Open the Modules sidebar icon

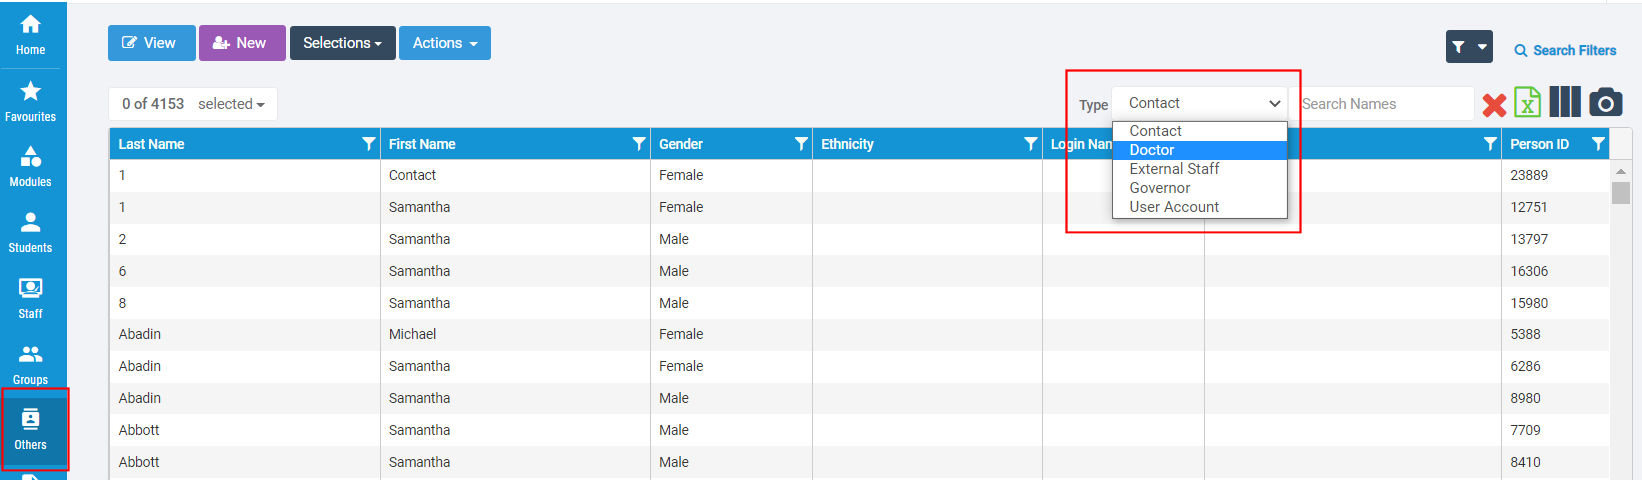coord(30,166)
